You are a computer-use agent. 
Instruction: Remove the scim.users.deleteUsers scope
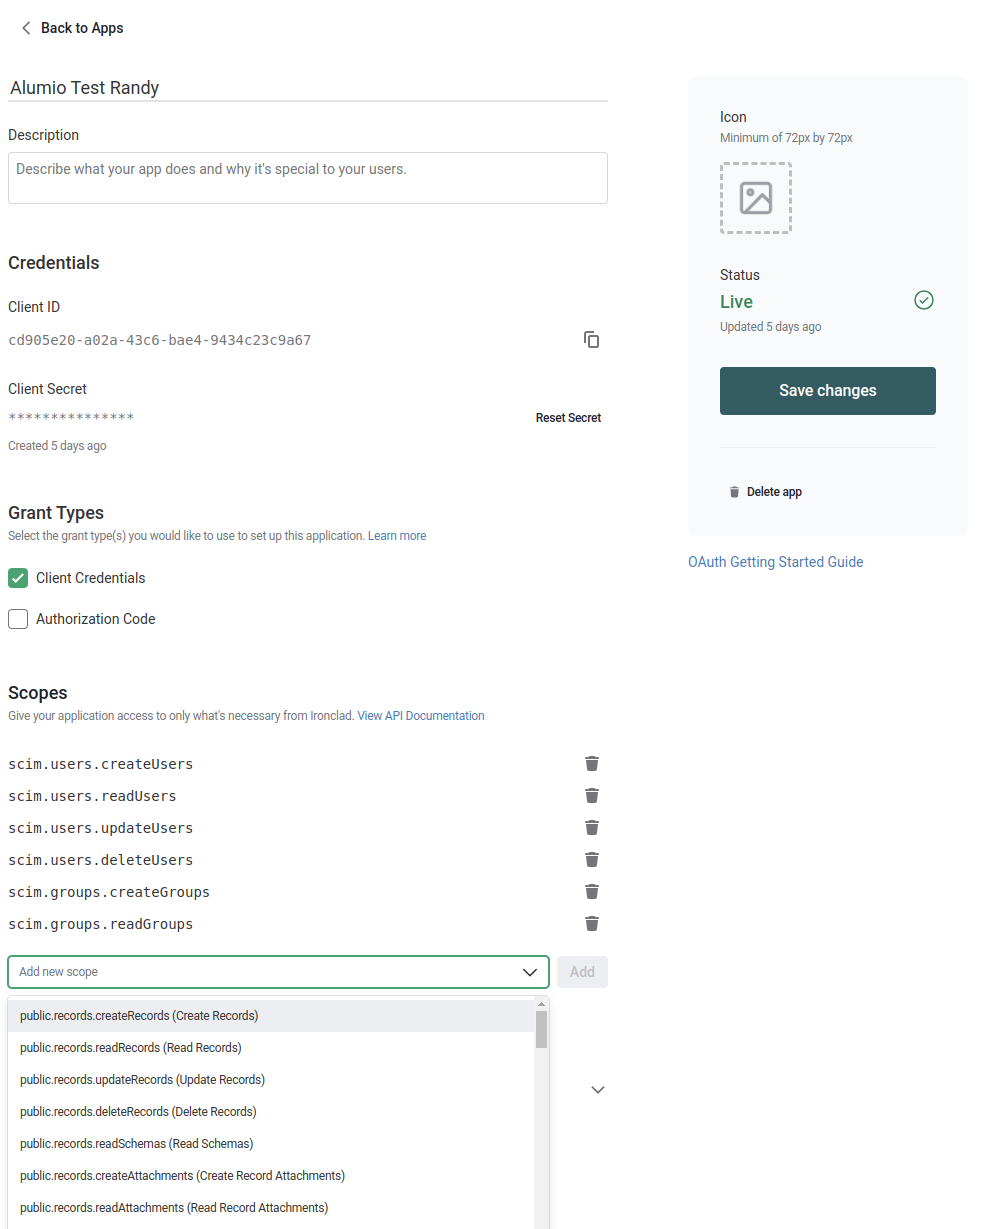[x=592, y=860]
